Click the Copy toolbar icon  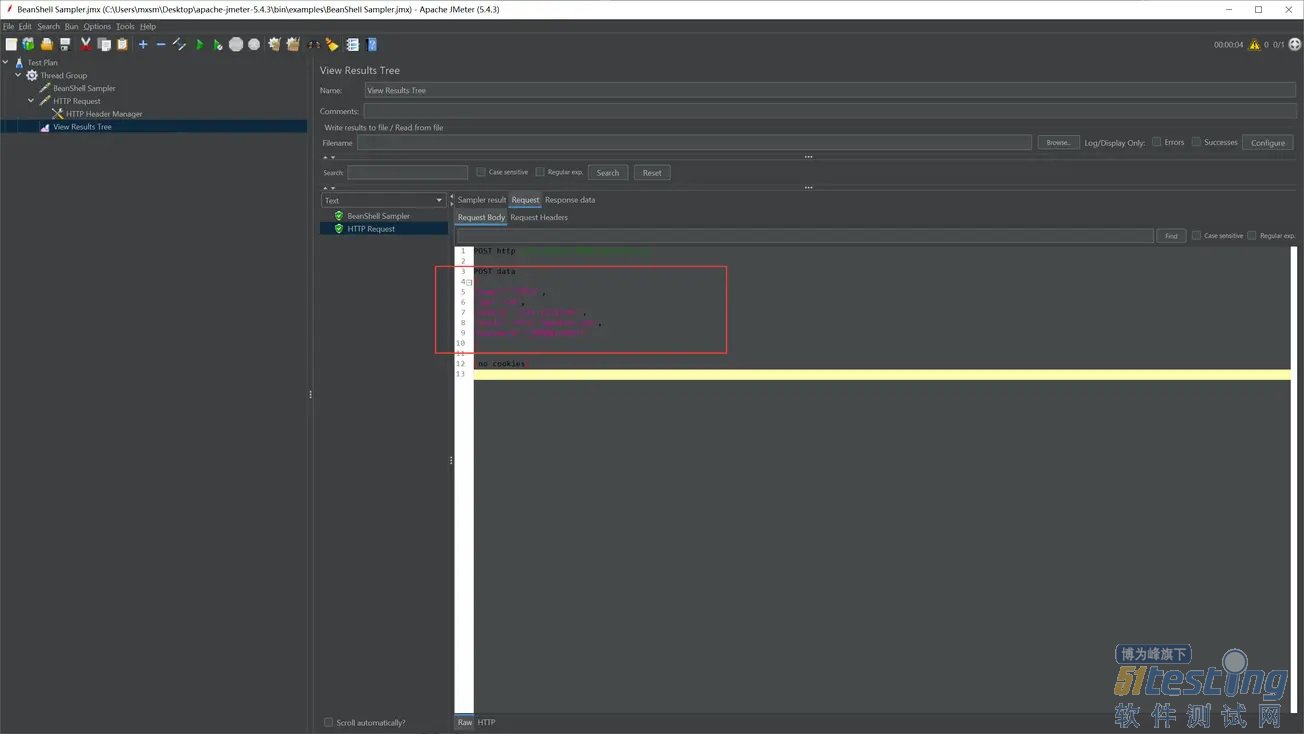[x=104, y=44]
